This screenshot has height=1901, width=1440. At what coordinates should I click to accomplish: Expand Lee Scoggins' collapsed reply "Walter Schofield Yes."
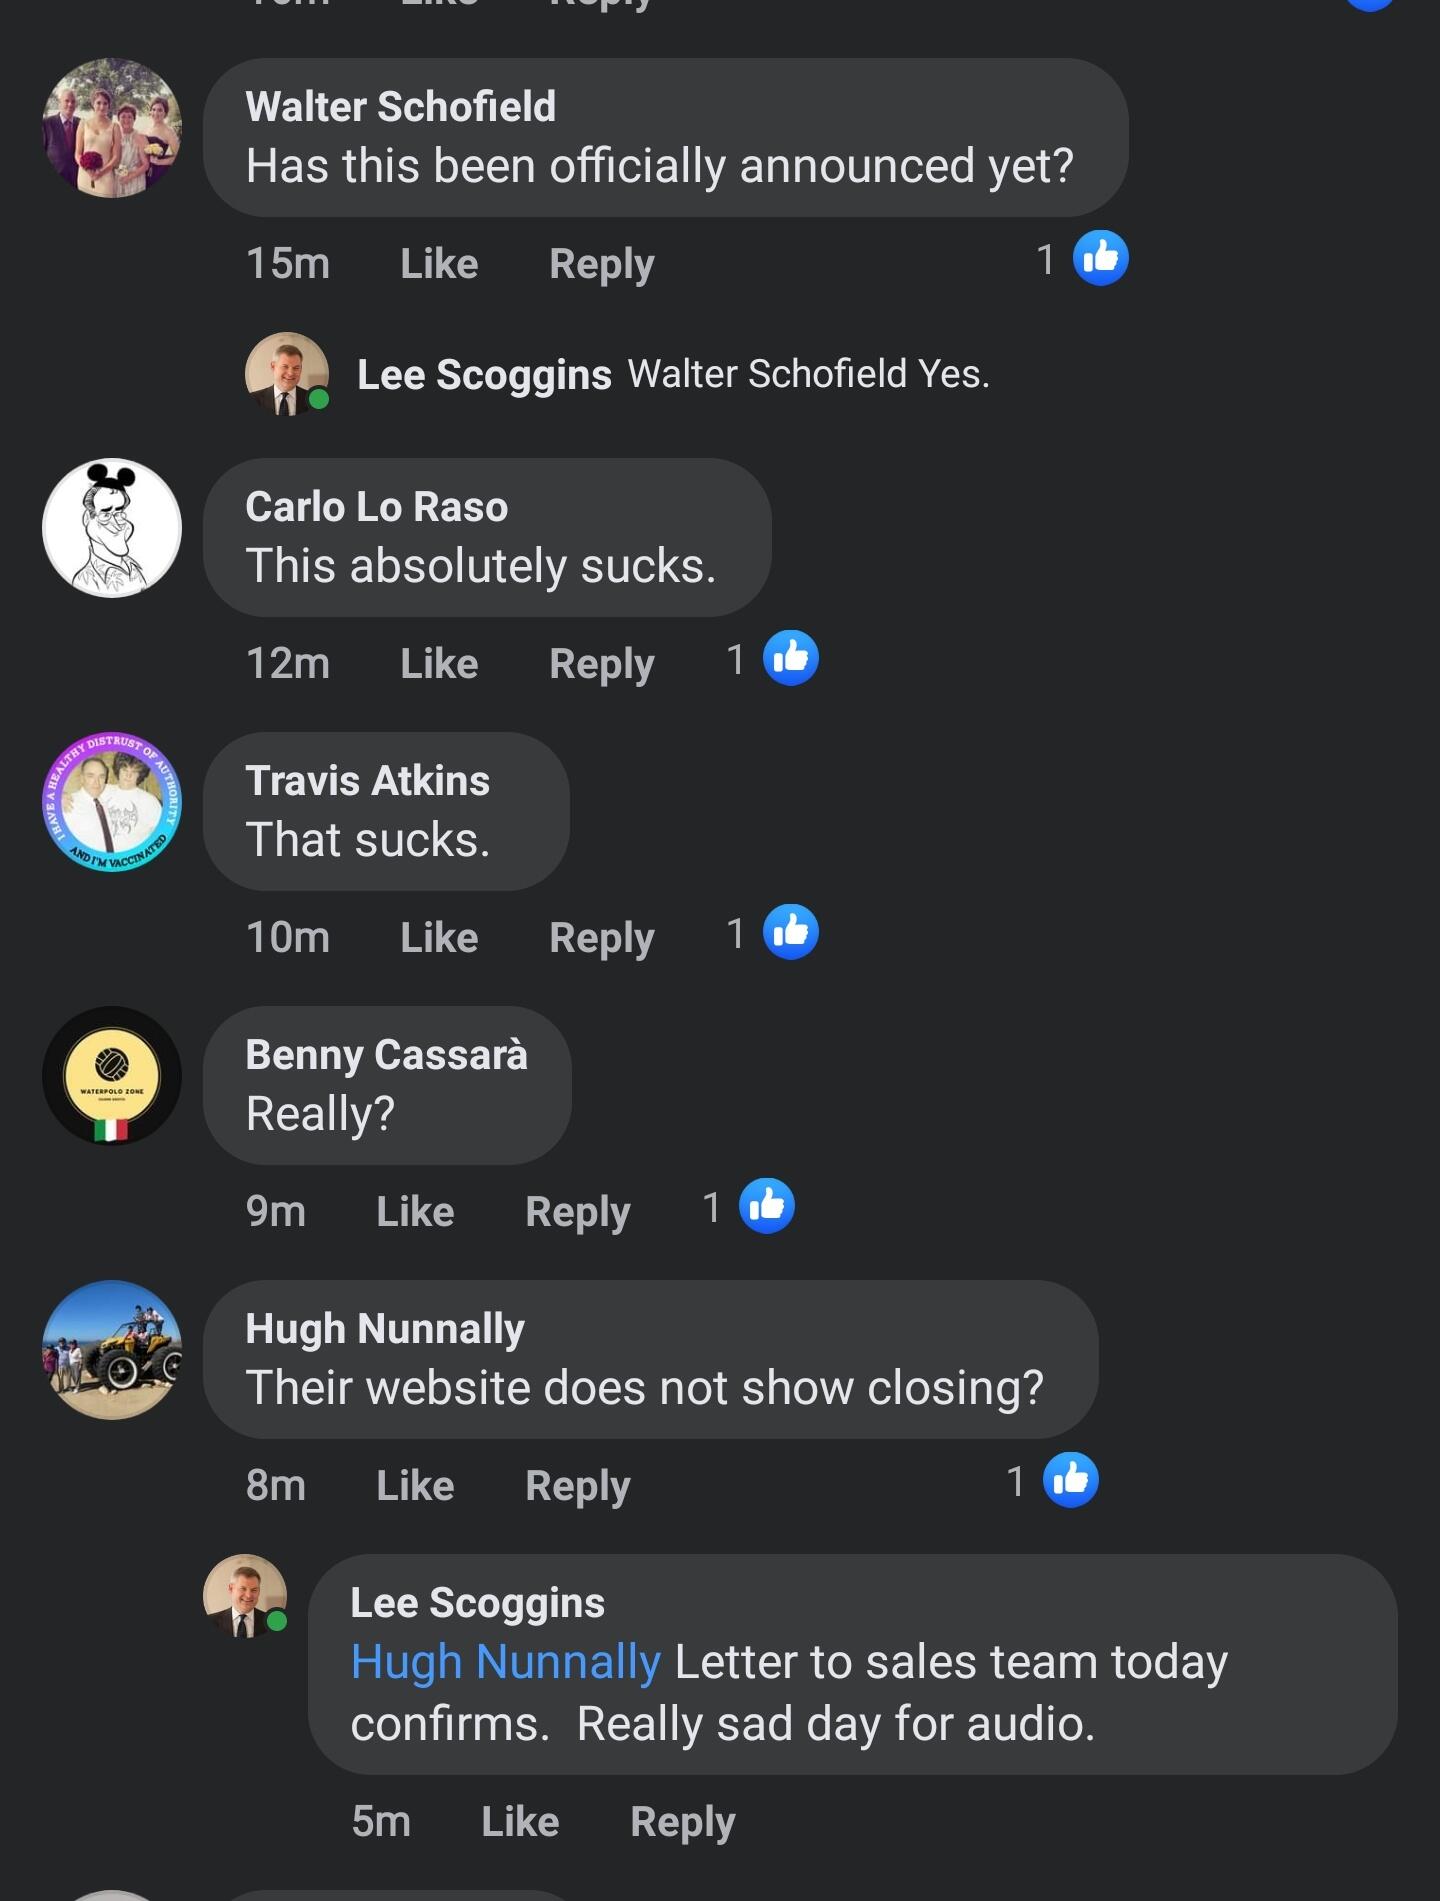672,374
